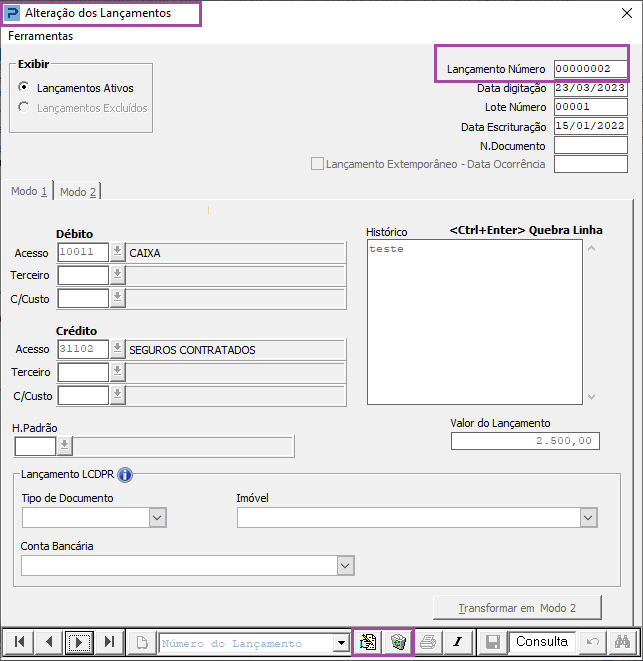Click the Data Ocorrência field
Image resolution: width=643 pixels, height=661 pixels.
590,164
